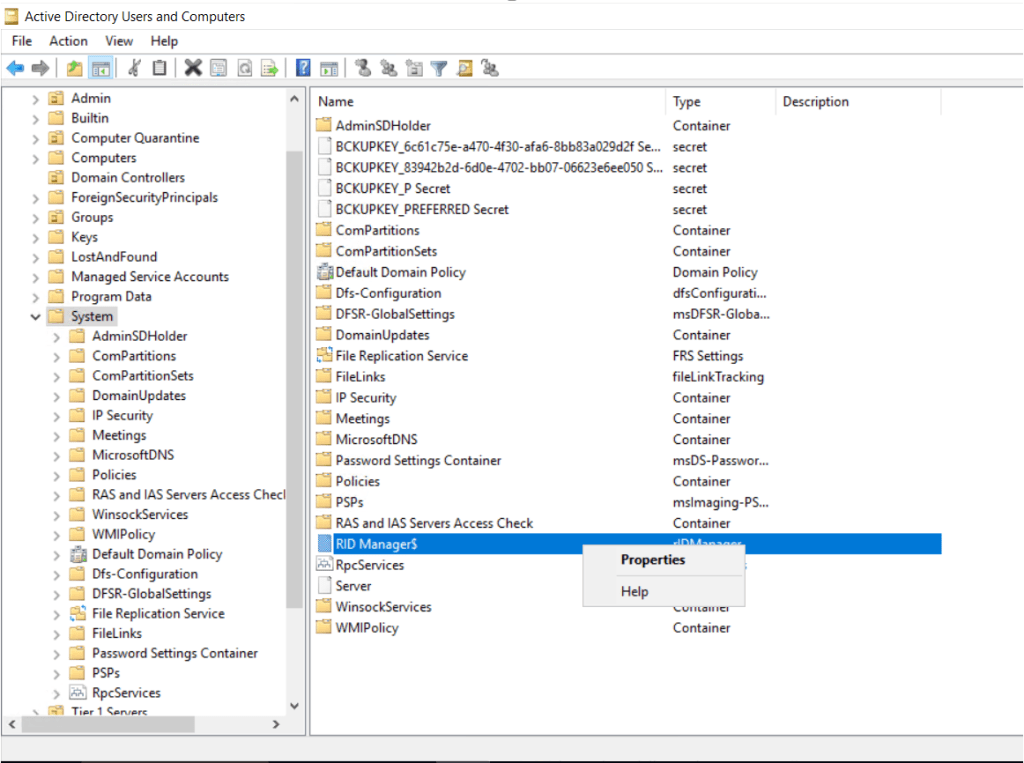Select Domain Controllers in the tree
This screenshot has height=763, width=1024.
[127, 178]
